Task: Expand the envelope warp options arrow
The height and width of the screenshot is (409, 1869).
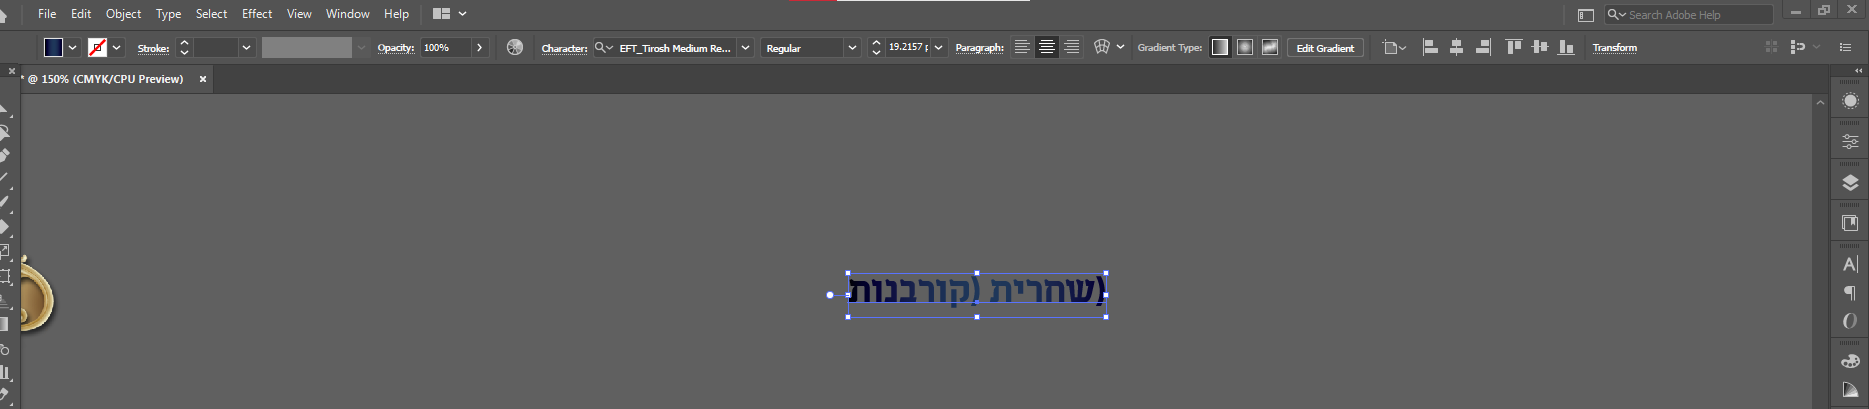Action: click(x=1120, y=47)
